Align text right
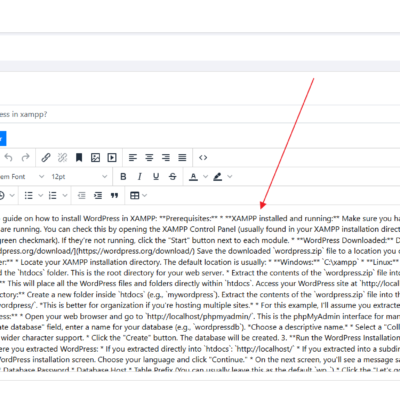This screenshot has height=400, width=400. 166,157
